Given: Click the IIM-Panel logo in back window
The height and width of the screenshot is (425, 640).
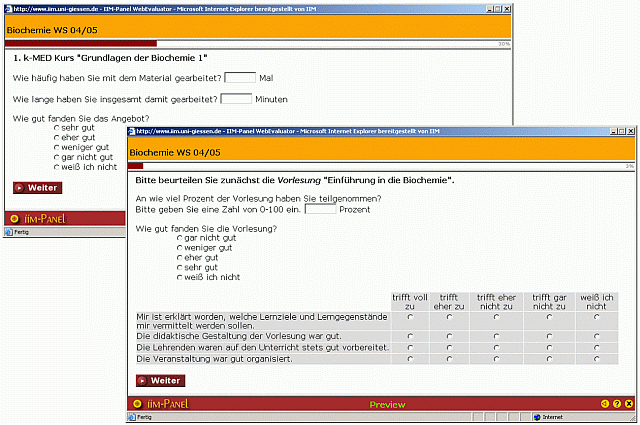Looking at the screenshot, I should point(37,218).
